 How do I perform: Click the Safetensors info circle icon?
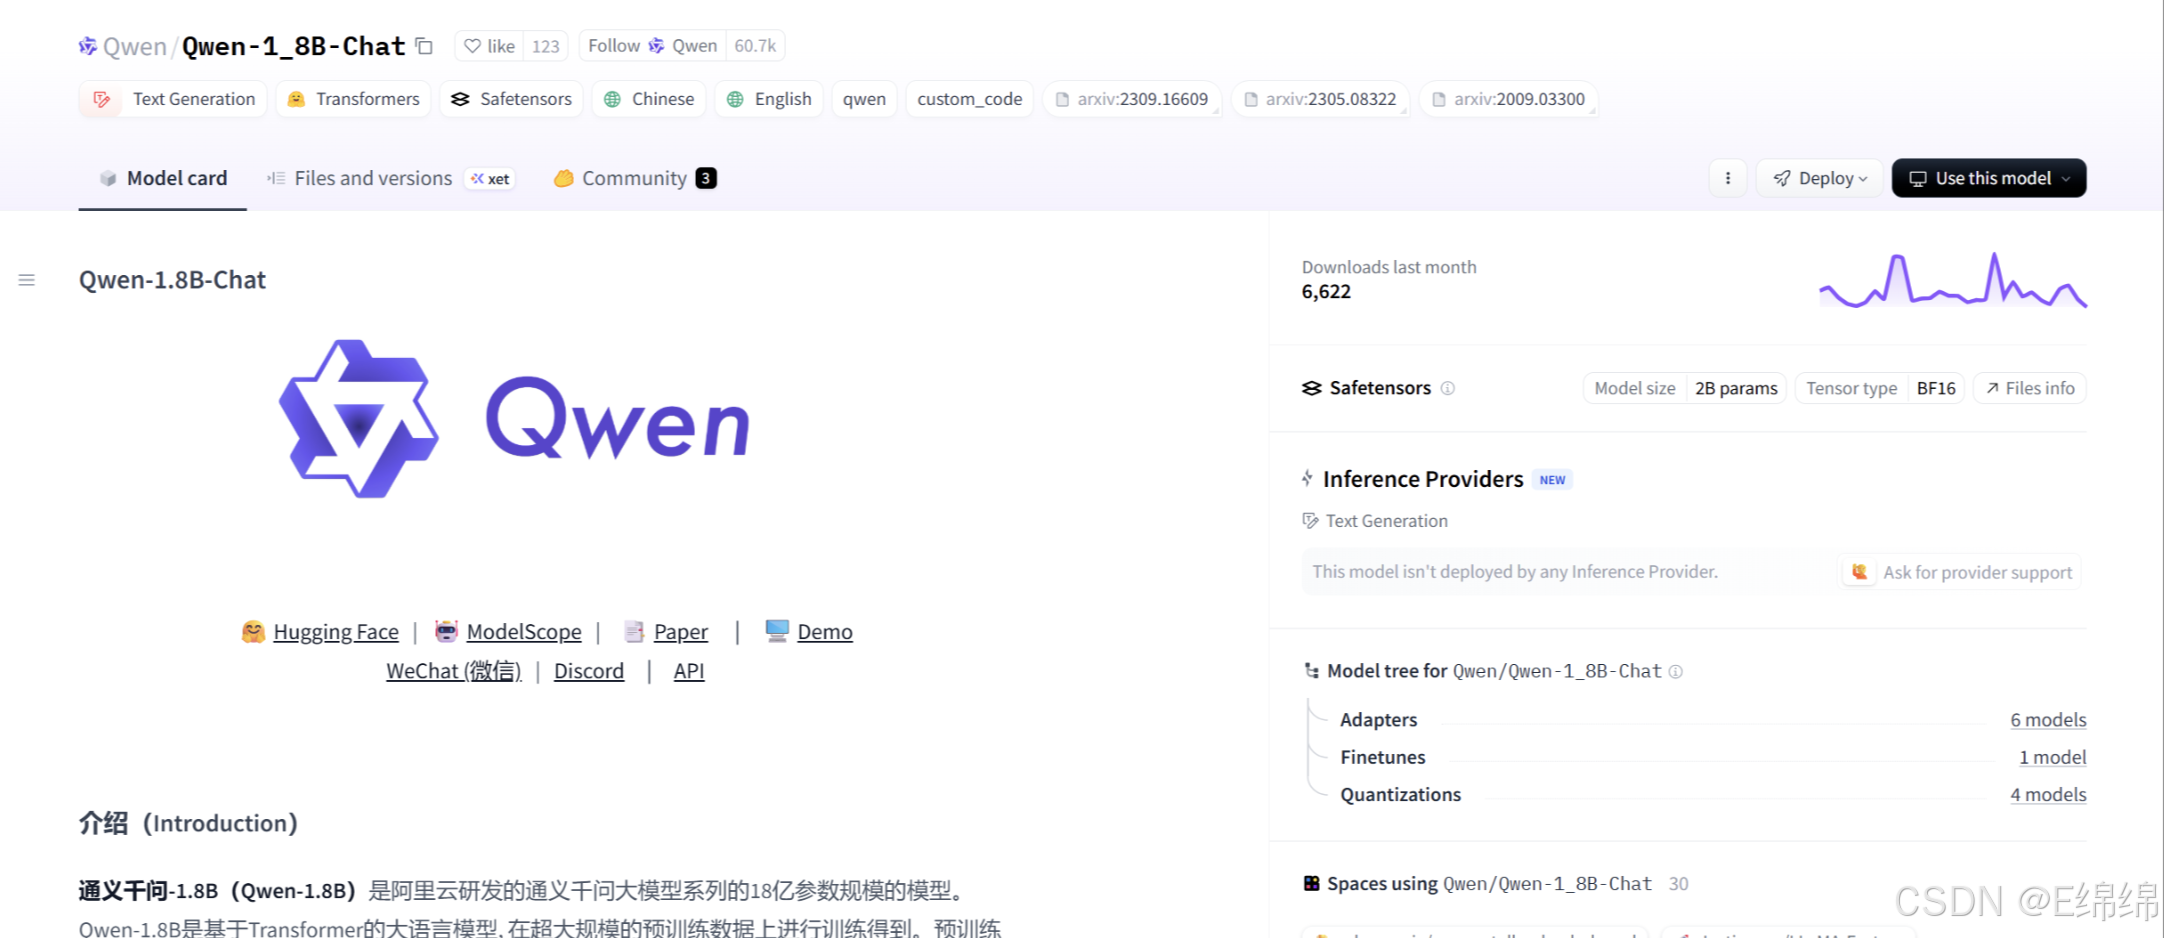coord(1447,388)
